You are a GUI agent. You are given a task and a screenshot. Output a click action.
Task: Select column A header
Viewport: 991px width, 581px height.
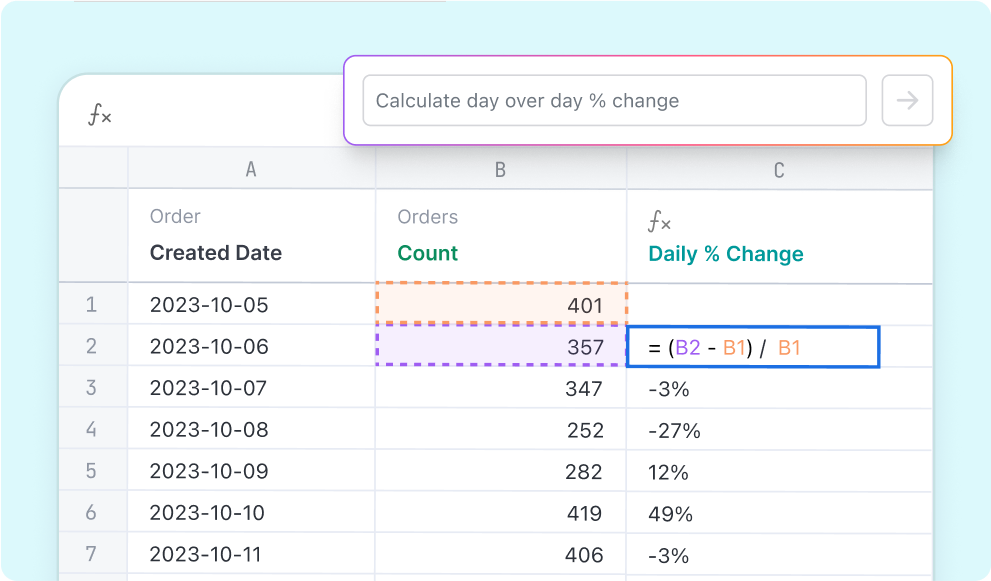(x=251, y=170)
